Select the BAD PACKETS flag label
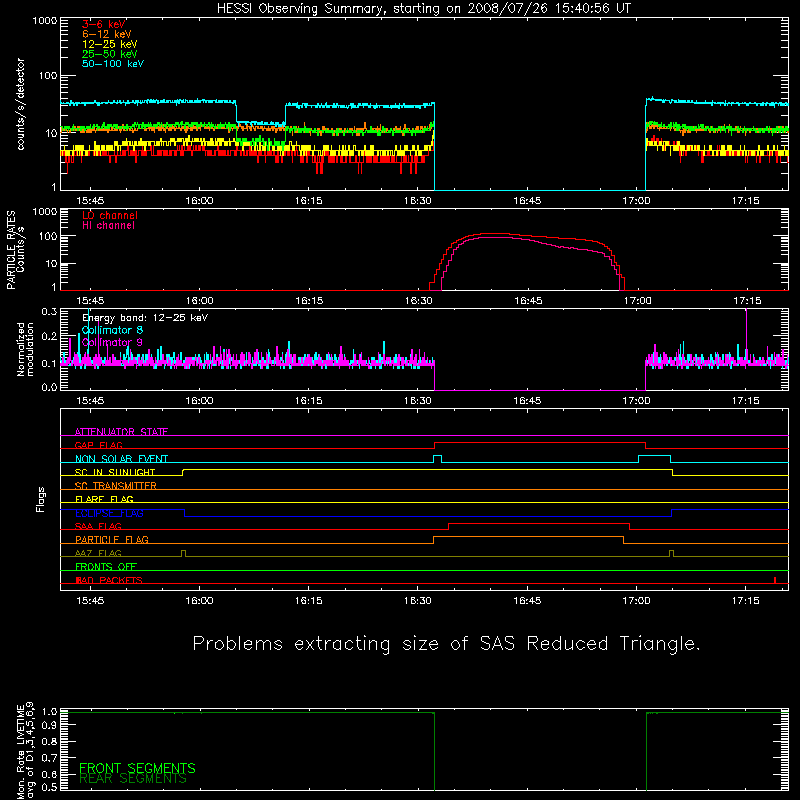 pyautogui.click(x=109, y=580)
